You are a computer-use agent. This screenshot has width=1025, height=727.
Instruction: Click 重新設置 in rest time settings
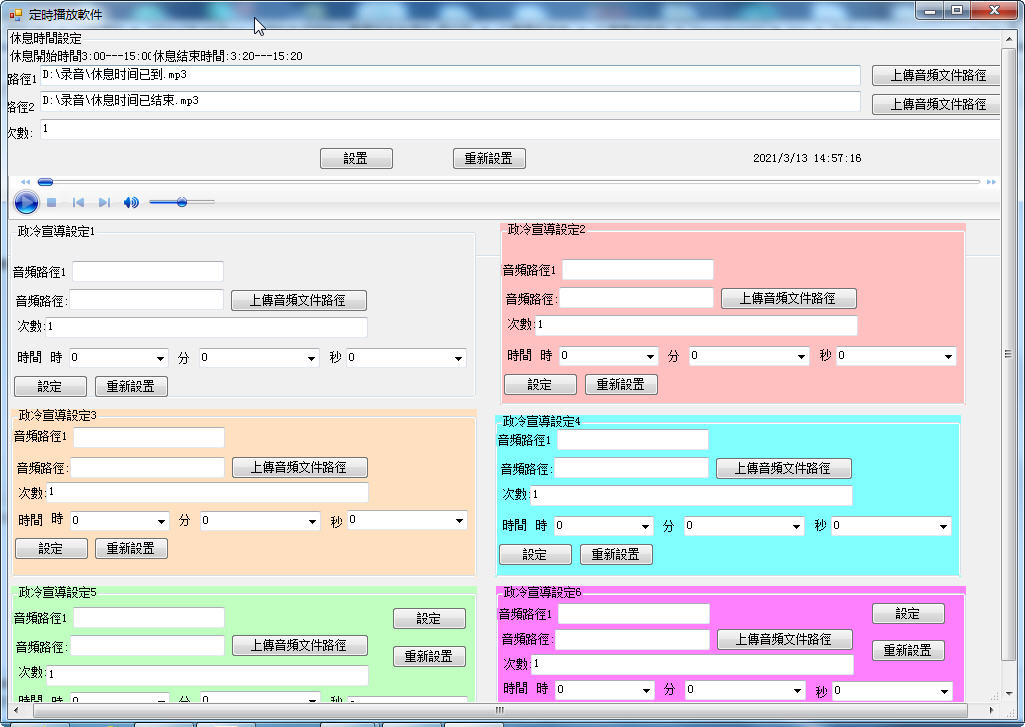[489, 158]
